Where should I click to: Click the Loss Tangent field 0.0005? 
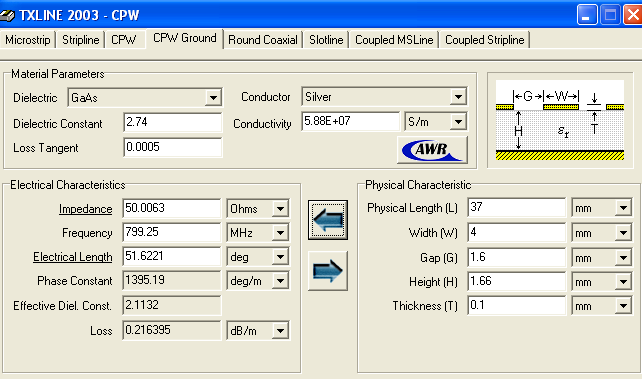coord(172,147)
